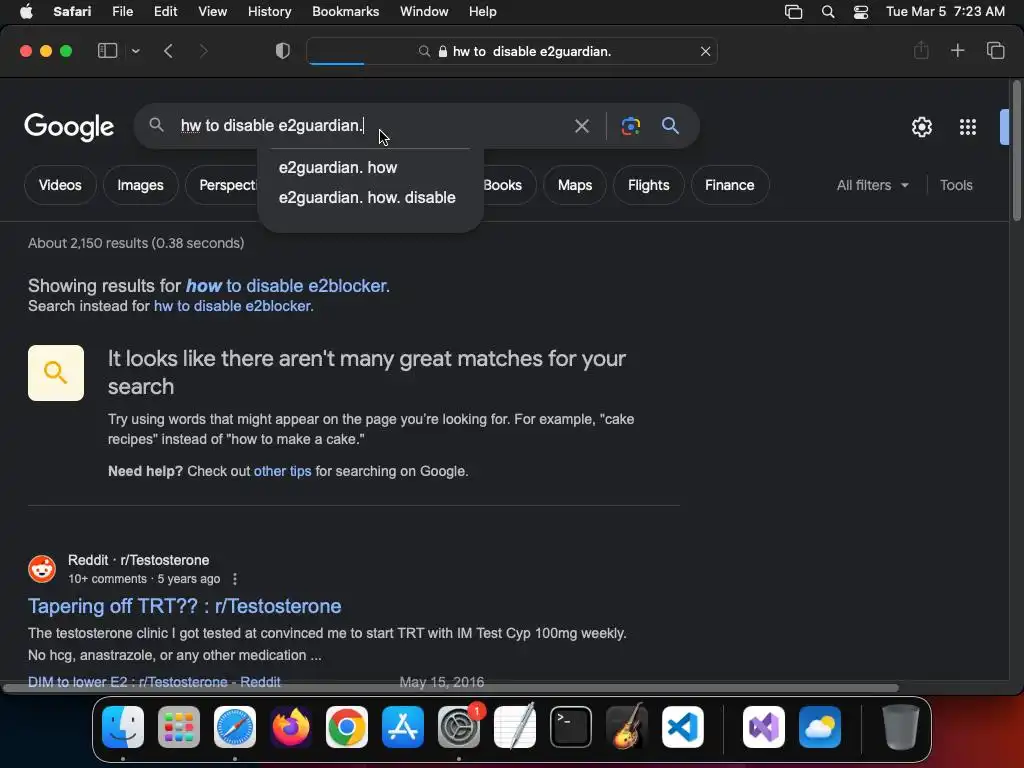Open a new tab with plus button
The width and height of the screenshot is (1024, 768).
957,50
